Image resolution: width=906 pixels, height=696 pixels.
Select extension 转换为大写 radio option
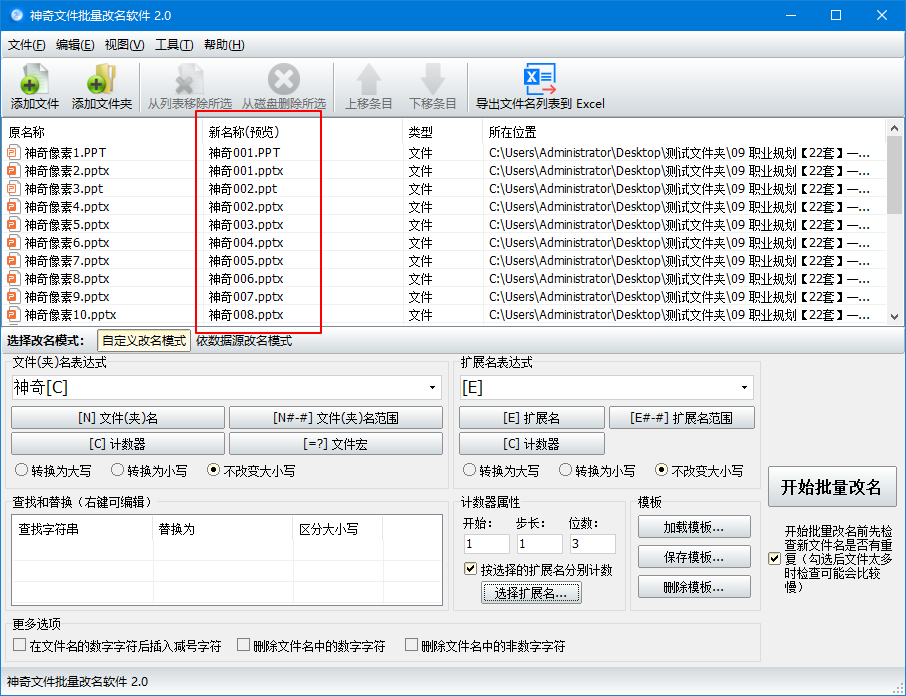pyautogui.click(x=470, y=470)
